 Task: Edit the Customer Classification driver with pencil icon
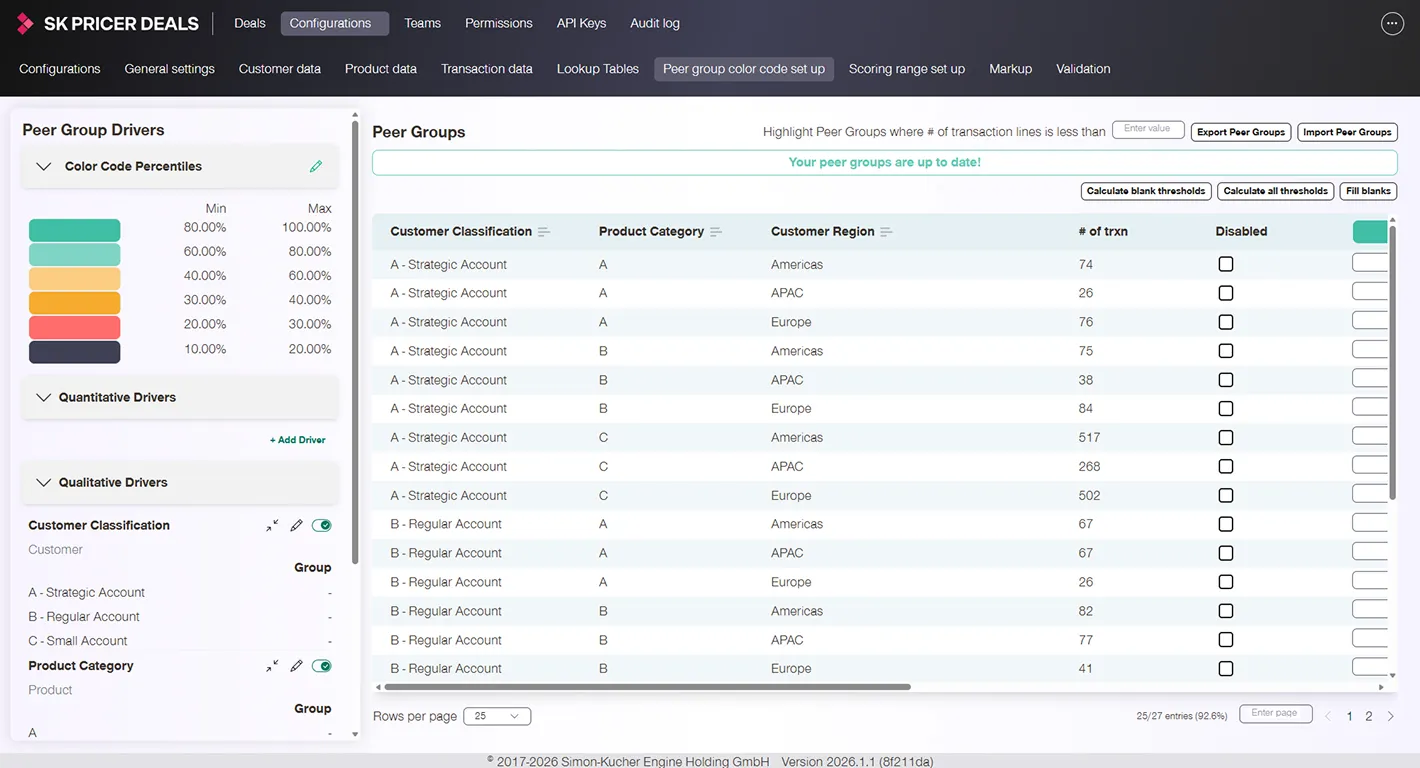point(296,526)
